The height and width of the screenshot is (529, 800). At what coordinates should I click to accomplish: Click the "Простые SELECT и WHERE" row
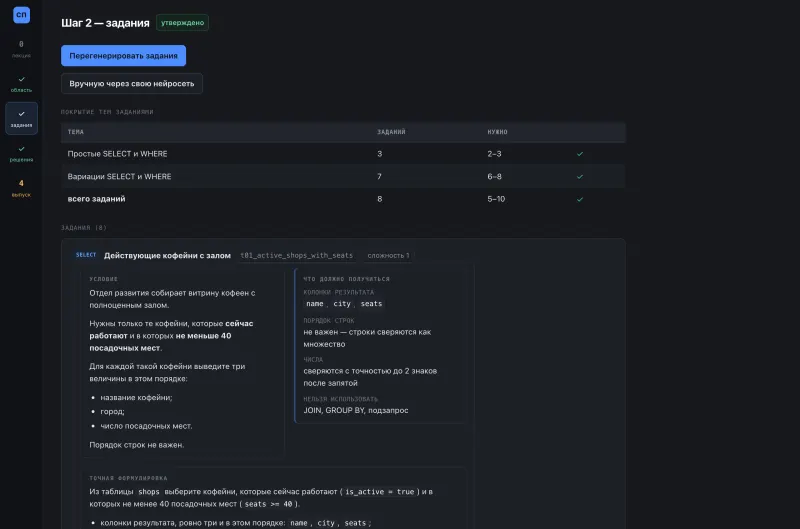tap(343, 154)
